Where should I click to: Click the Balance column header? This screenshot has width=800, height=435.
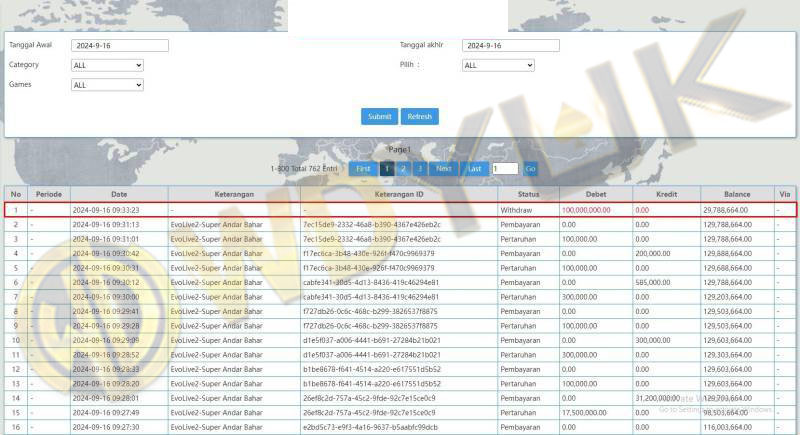[737, 193]
